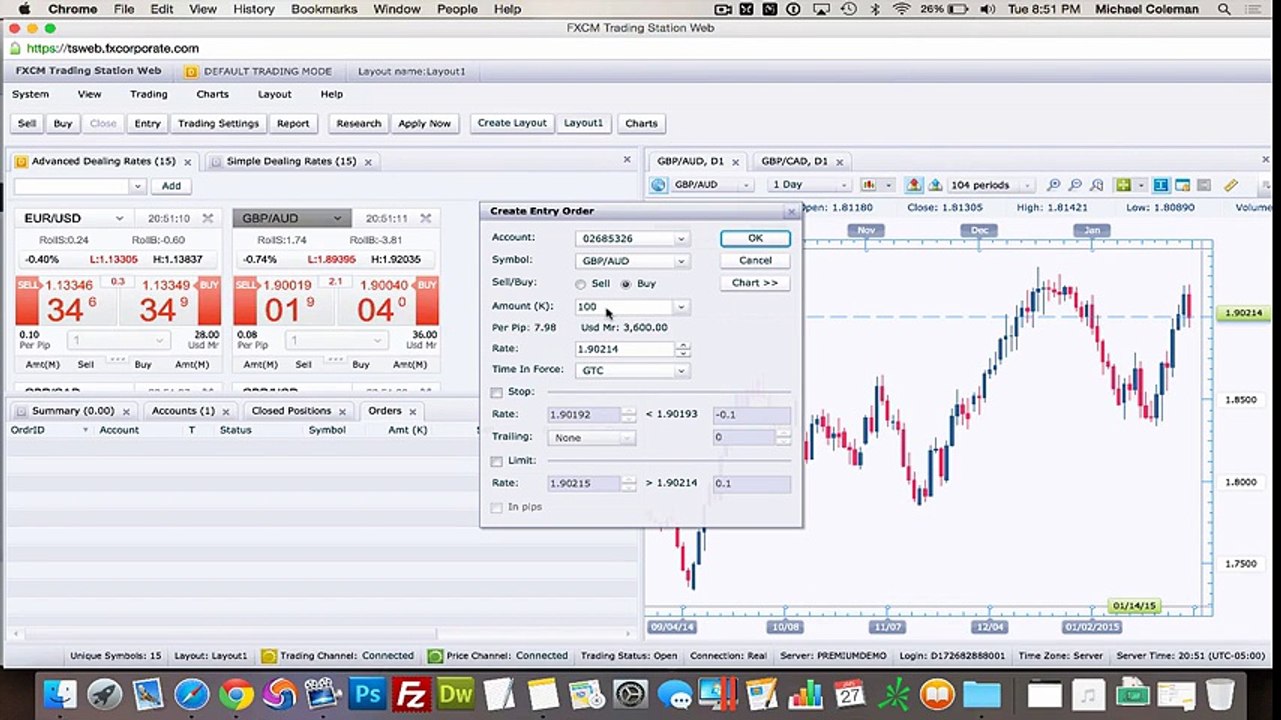The image size is (1281, 720).
Task: Open the Accounts (1) tab
Action: click(183, 411)
